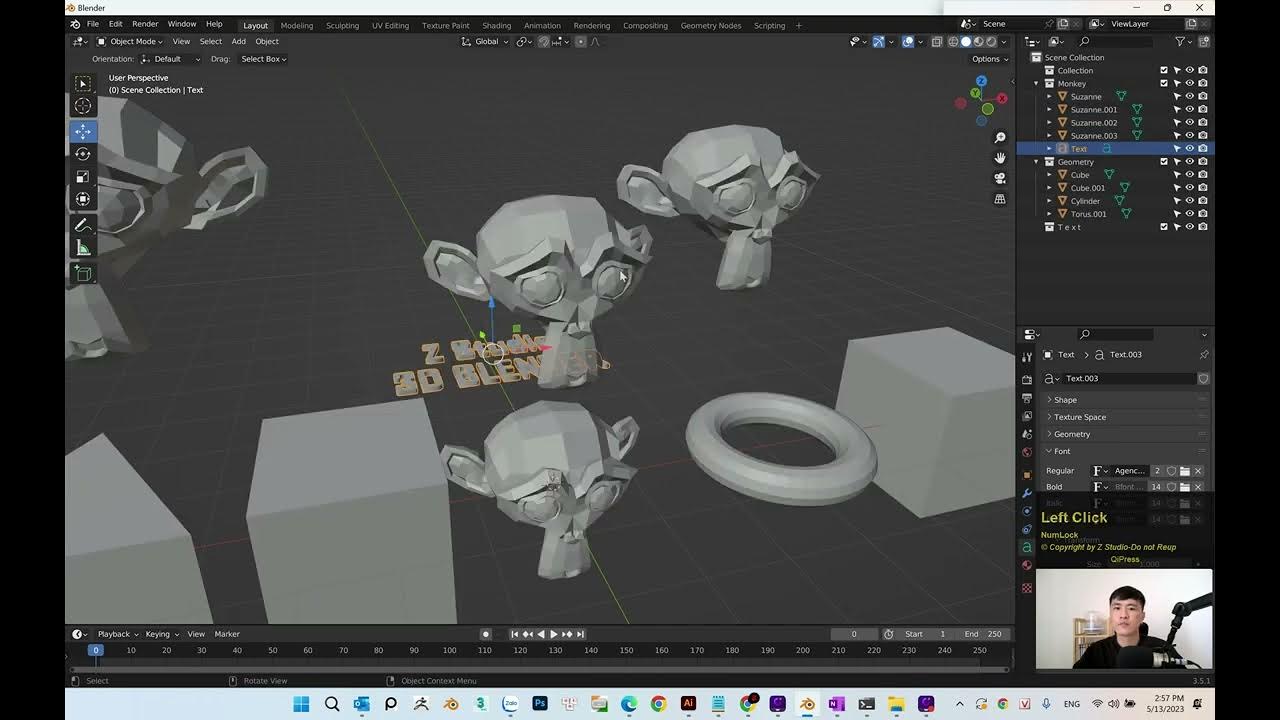
Task: Click the pin icon in Properties header
Action: (x=1203, y=355)
